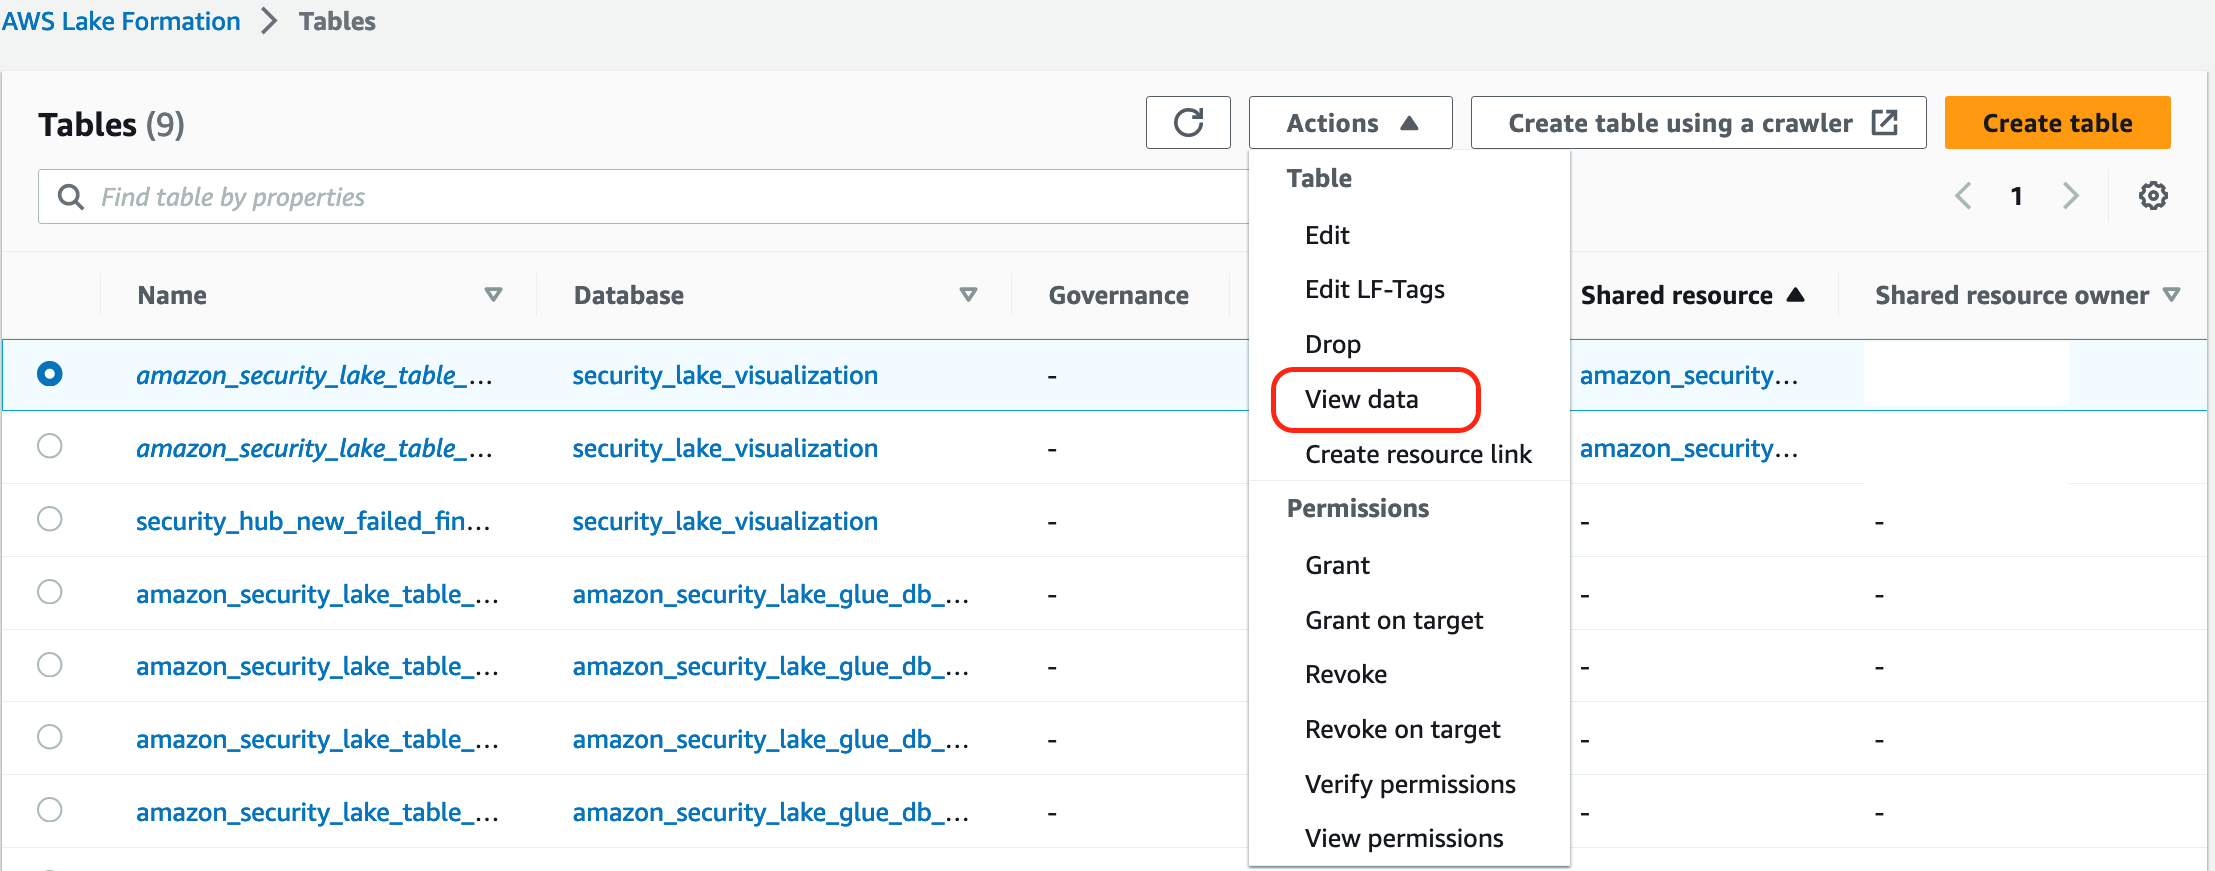Screen dimensions: 2215x871
Task: Open amazon_security_lake_glue_db link in last visible row
Action: point(770,812)
